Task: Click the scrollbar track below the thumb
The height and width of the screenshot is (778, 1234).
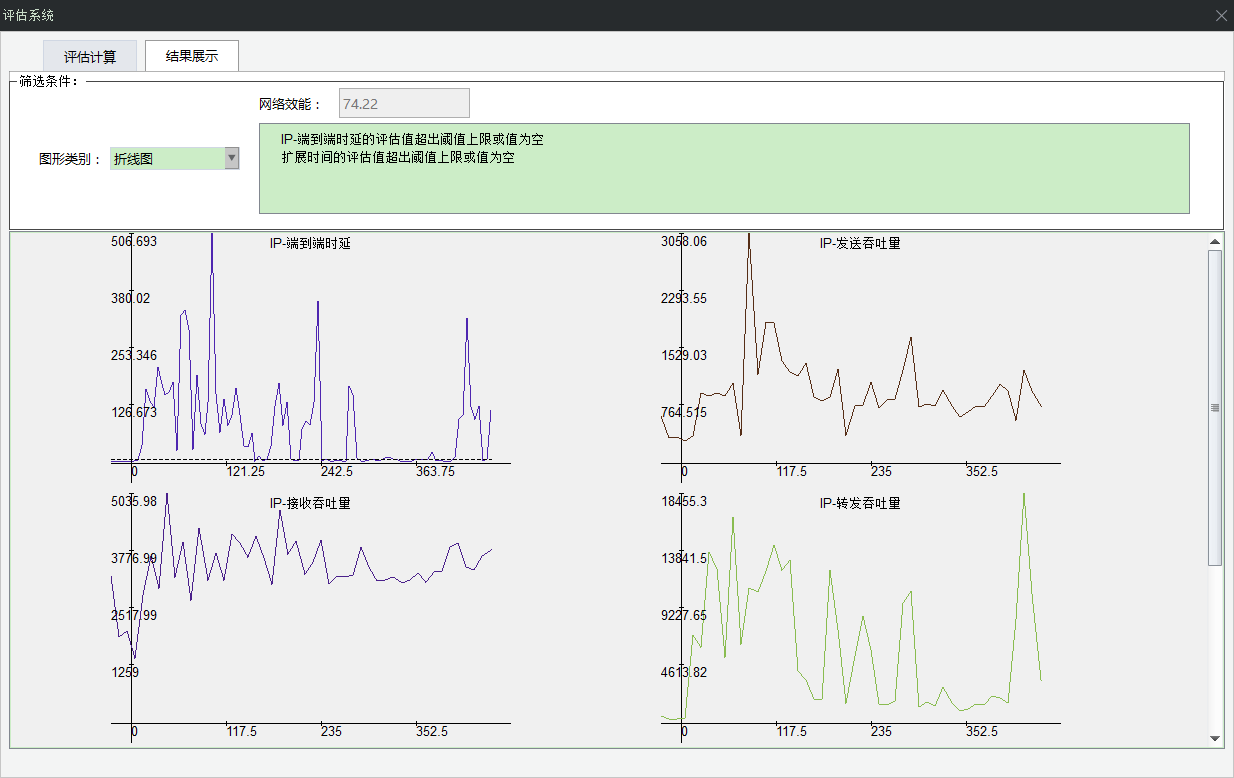Action: (x=1215, y=650)
